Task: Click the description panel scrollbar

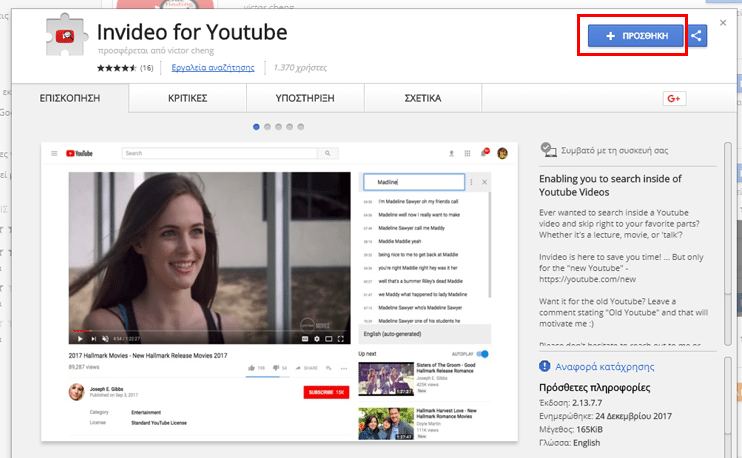Action: tap(728, 244)
